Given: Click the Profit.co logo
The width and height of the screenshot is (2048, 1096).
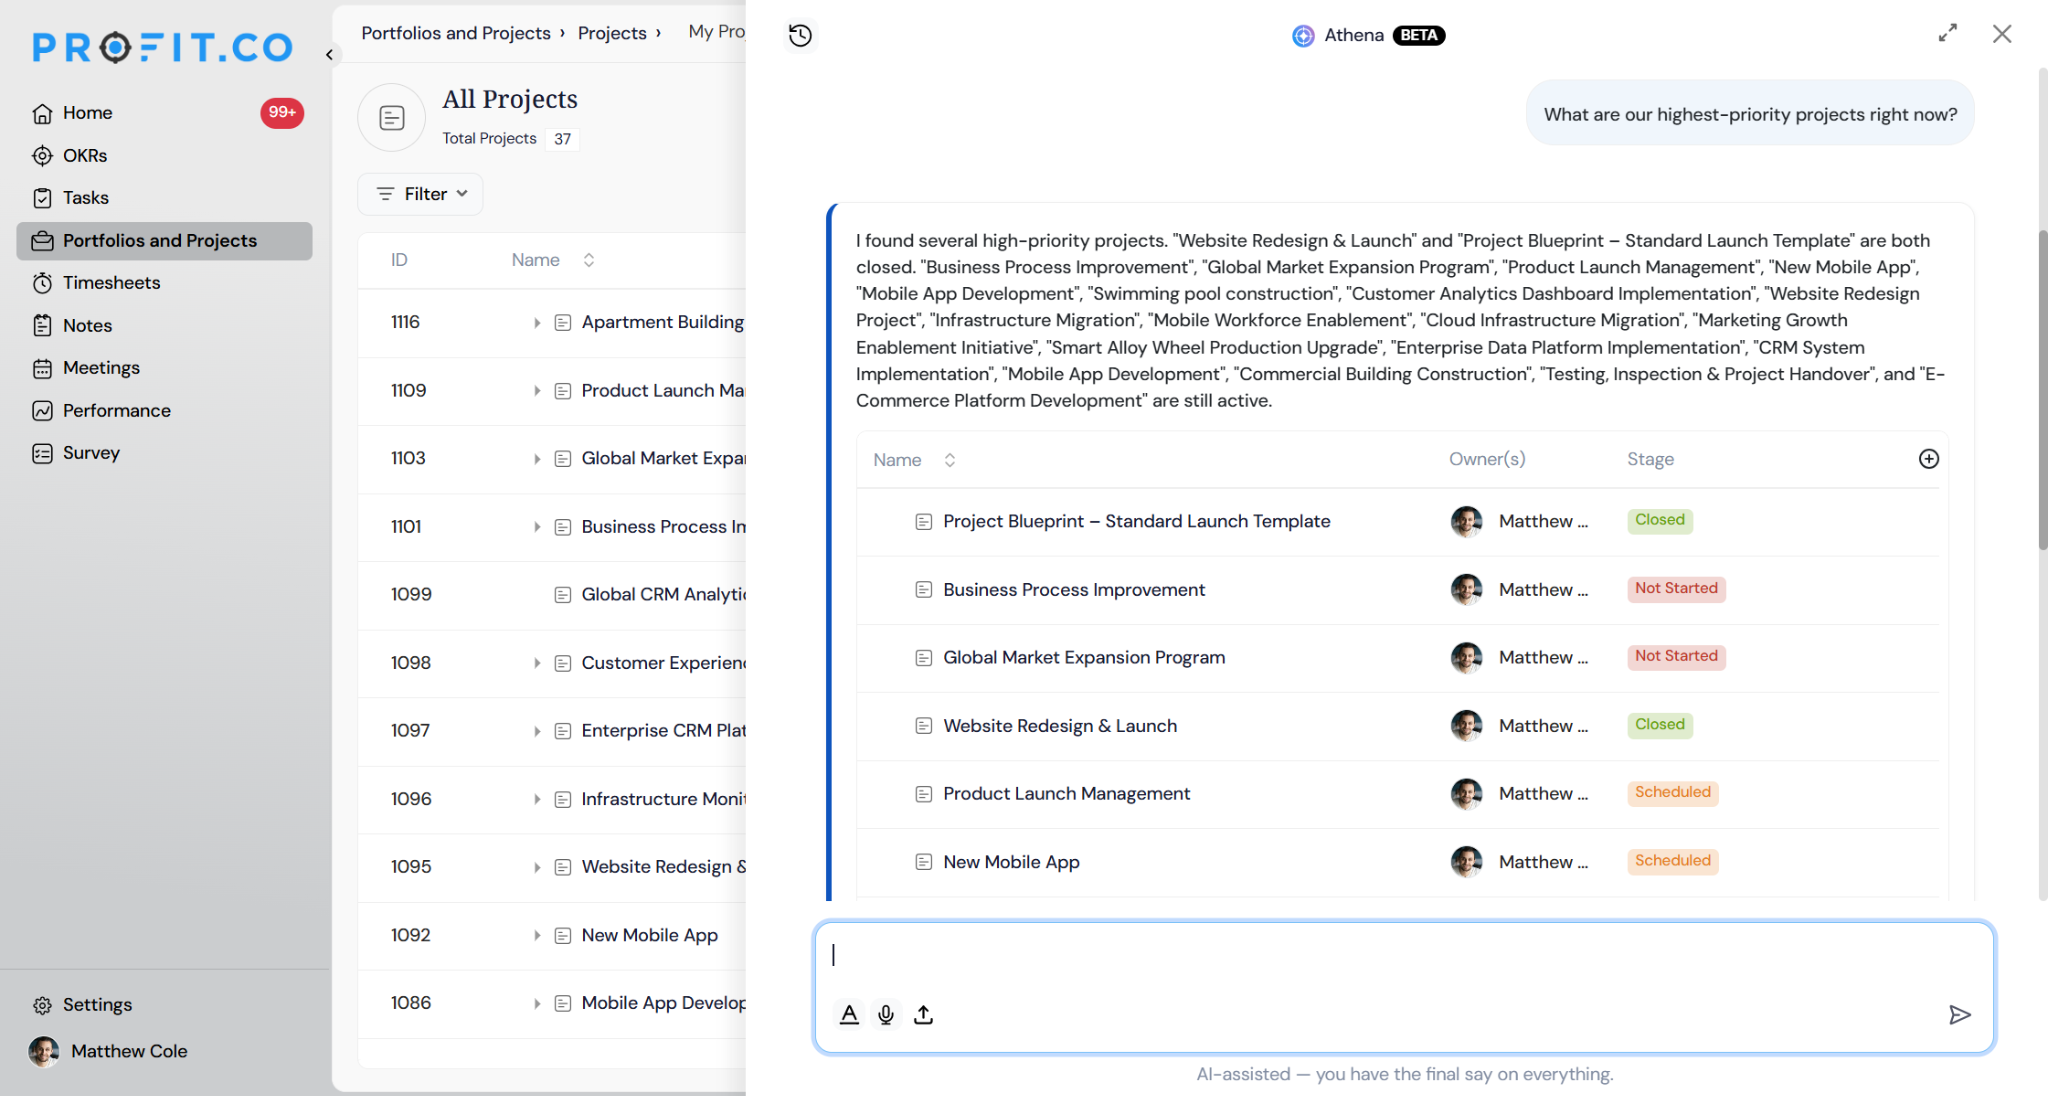Looking at the screenshot, I should click(x=162, y=47).
